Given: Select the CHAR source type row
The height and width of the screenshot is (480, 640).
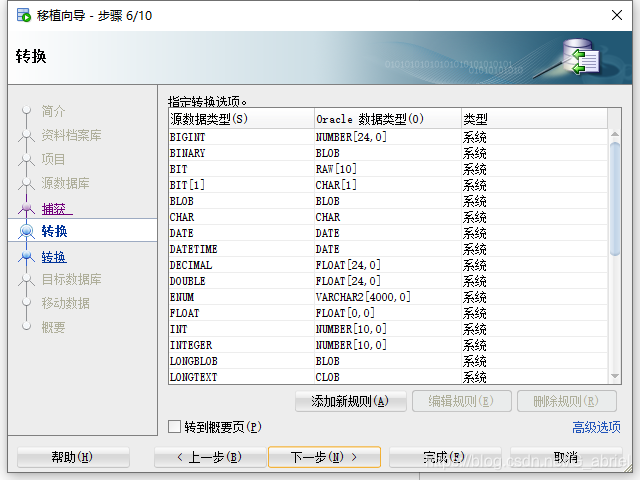Looking at the screenshot, I should coord(388,217).
